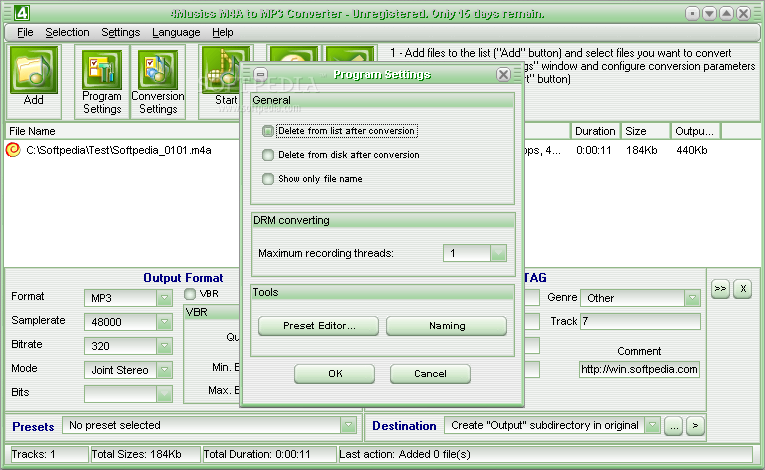Confirm settings with OK button
765x470 pixels.
click(335, 373)
